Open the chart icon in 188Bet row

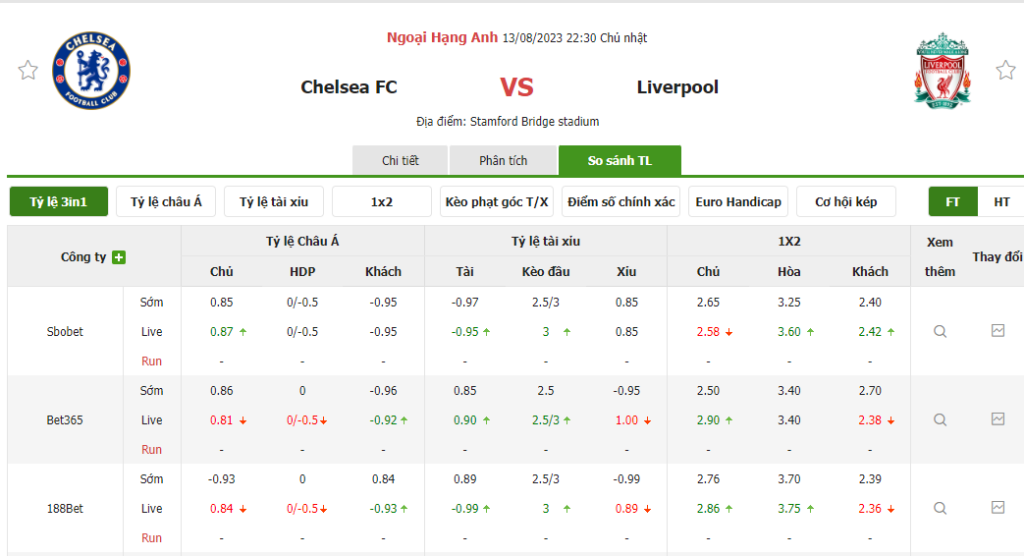[998, 507]
